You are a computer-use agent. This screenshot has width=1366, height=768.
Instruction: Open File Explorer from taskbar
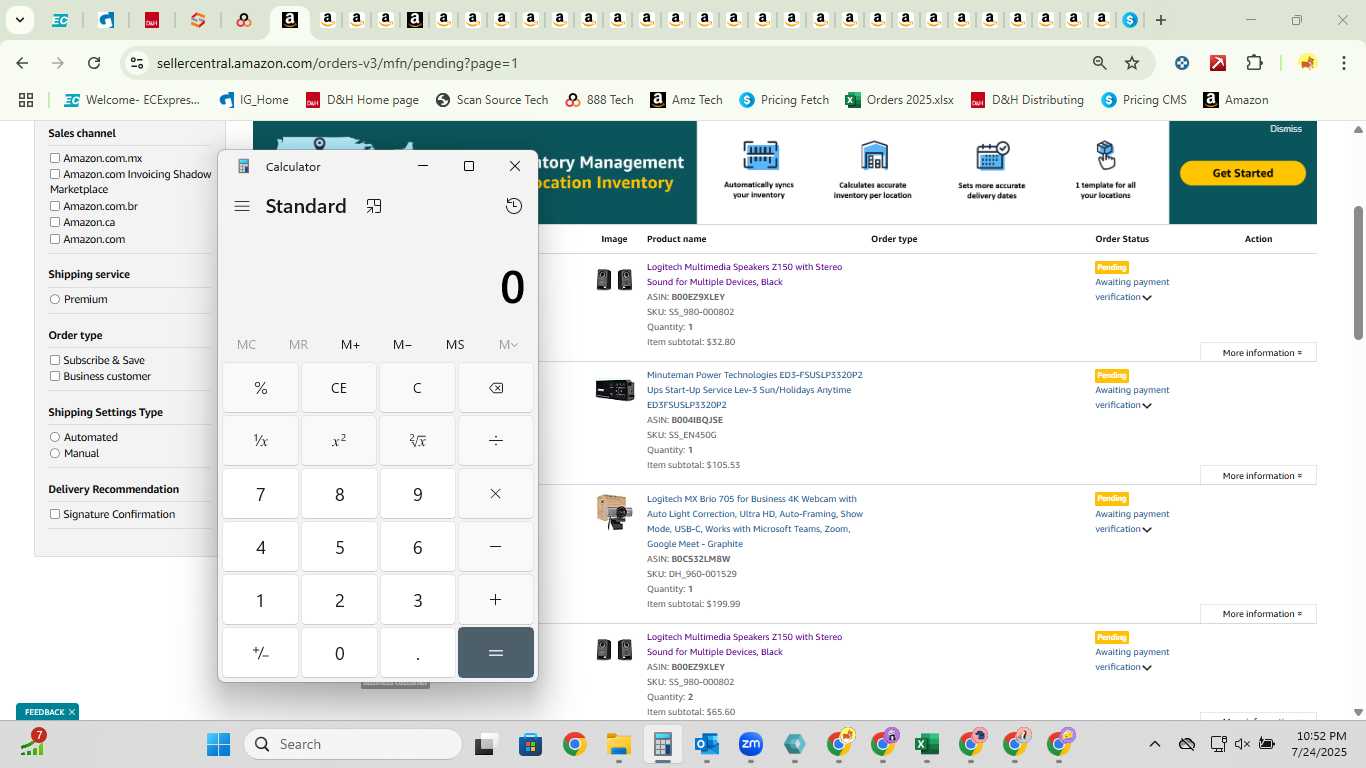coord(618,744)
